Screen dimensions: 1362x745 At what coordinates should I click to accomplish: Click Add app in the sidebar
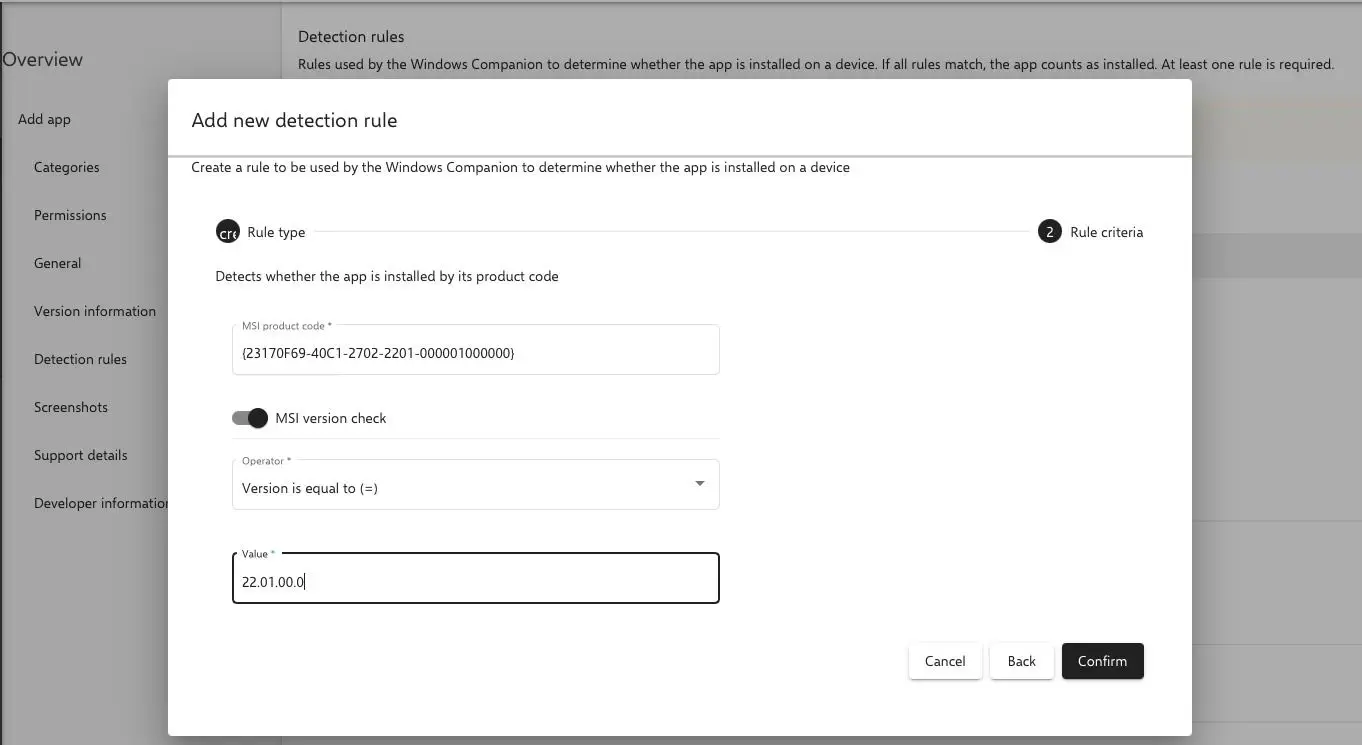pos(45,119)
